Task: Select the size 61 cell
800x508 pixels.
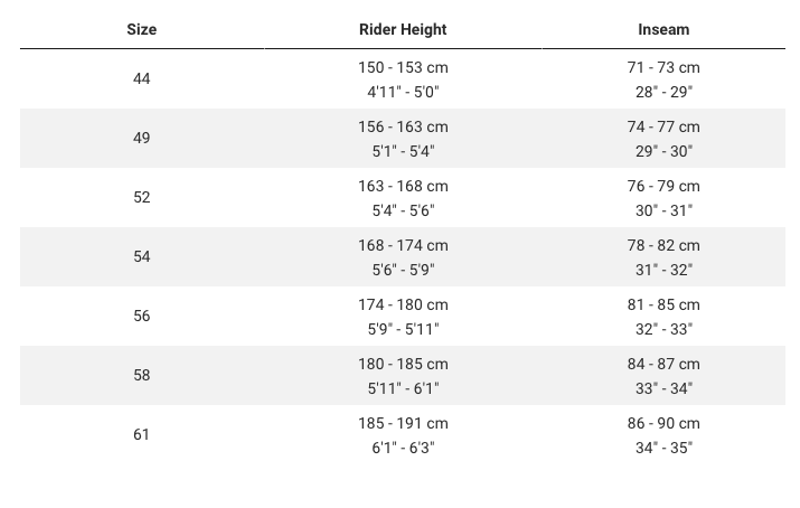Action: 142,434
